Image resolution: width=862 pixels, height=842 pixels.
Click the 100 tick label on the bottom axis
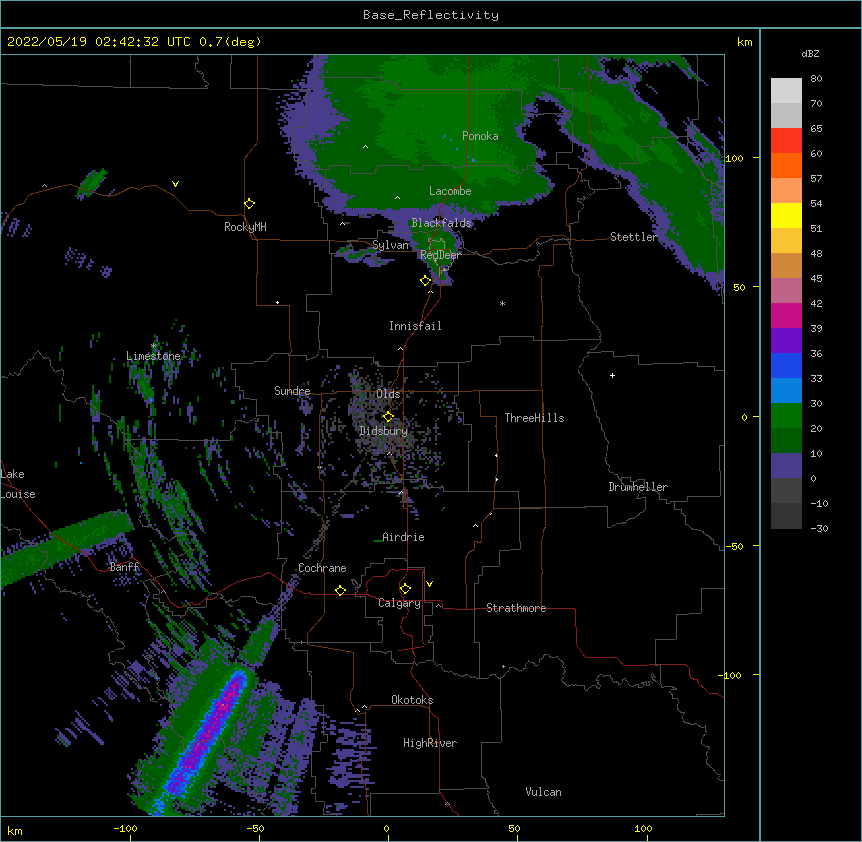click(643, 828)
